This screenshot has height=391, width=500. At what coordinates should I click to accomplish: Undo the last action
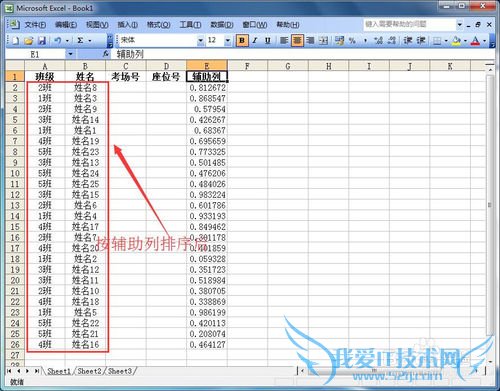(58, 41)
